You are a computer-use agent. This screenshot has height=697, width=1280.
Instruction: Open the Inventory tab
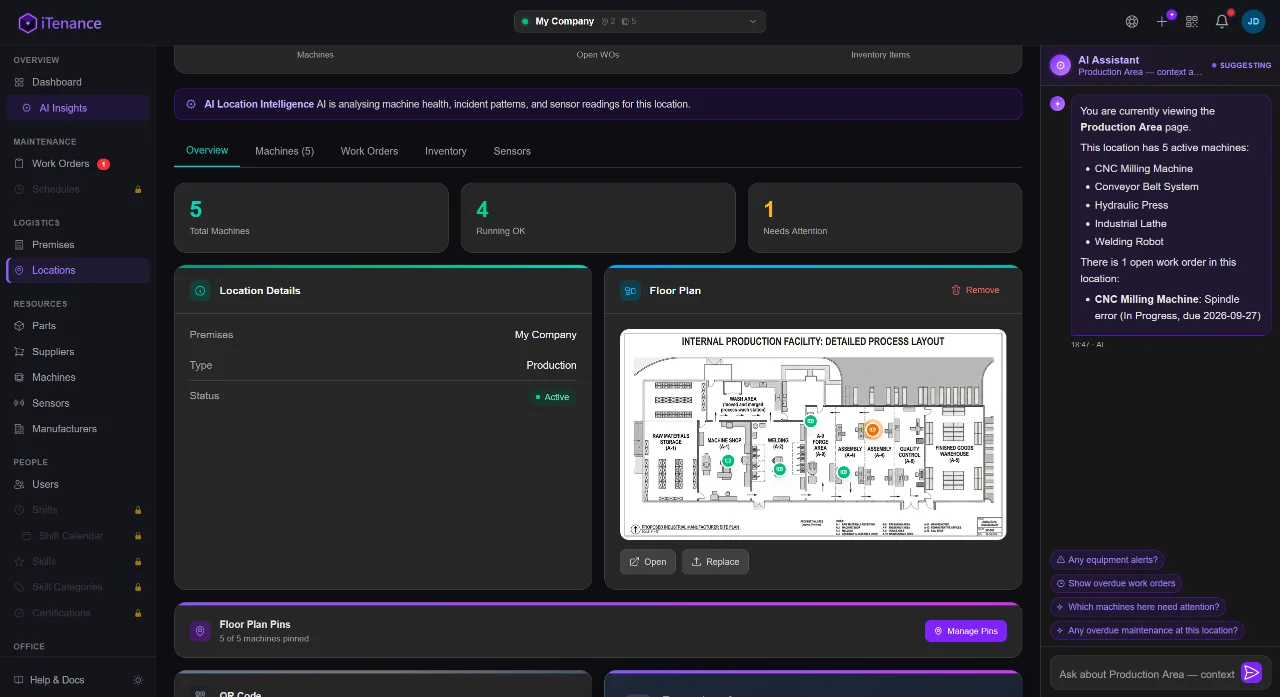(x=446, y=151)
